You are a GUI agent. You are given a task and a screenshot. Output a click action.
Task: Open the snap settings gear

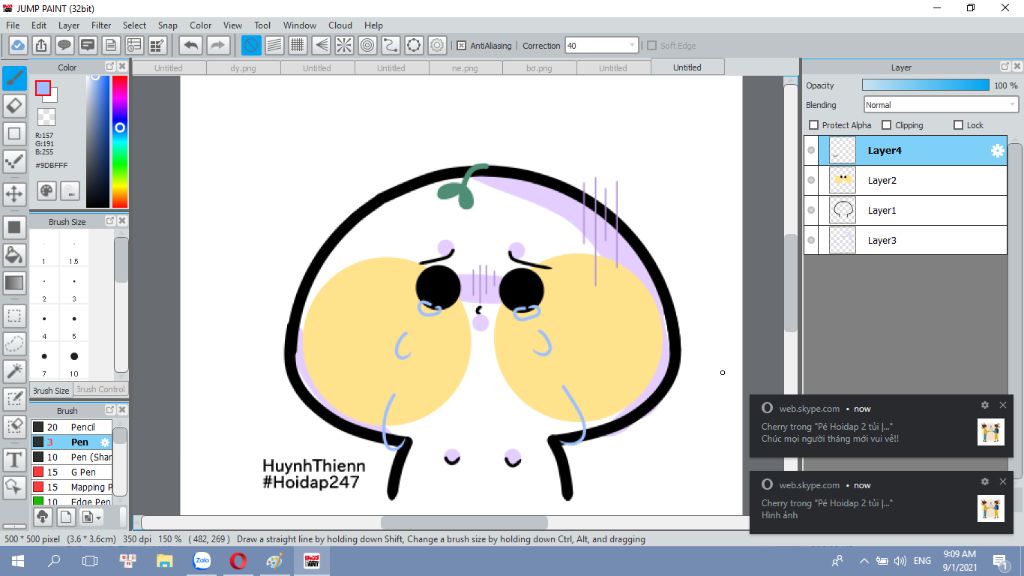click(x=437, y=45)
